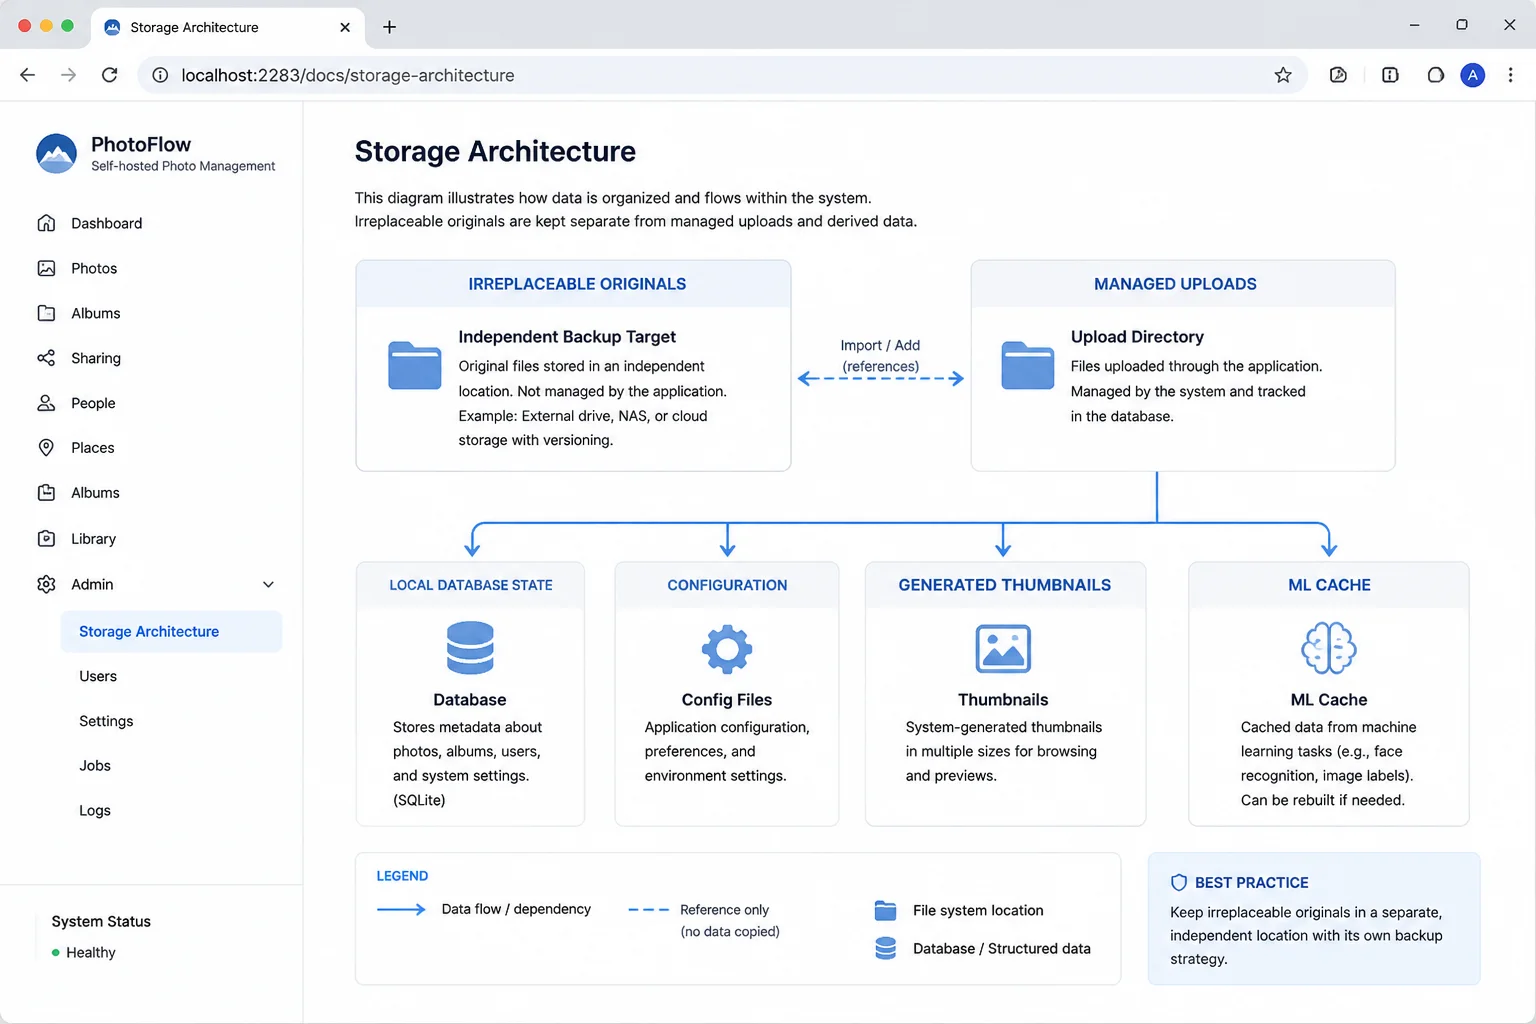The image size is (1536, 1024).
Task: Open the side panel browser icon
Action: click(1390, 75)
